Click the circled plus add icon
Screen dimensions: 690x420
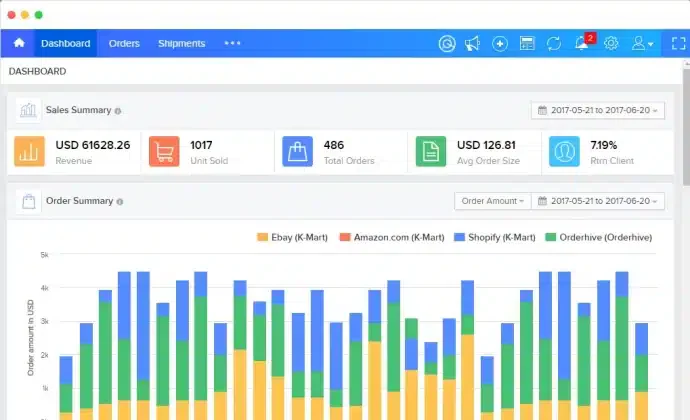click(499, 44)
